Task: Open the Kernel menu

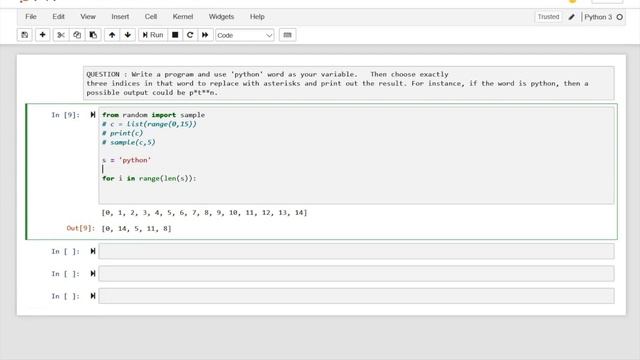Action: click(182, 17)
